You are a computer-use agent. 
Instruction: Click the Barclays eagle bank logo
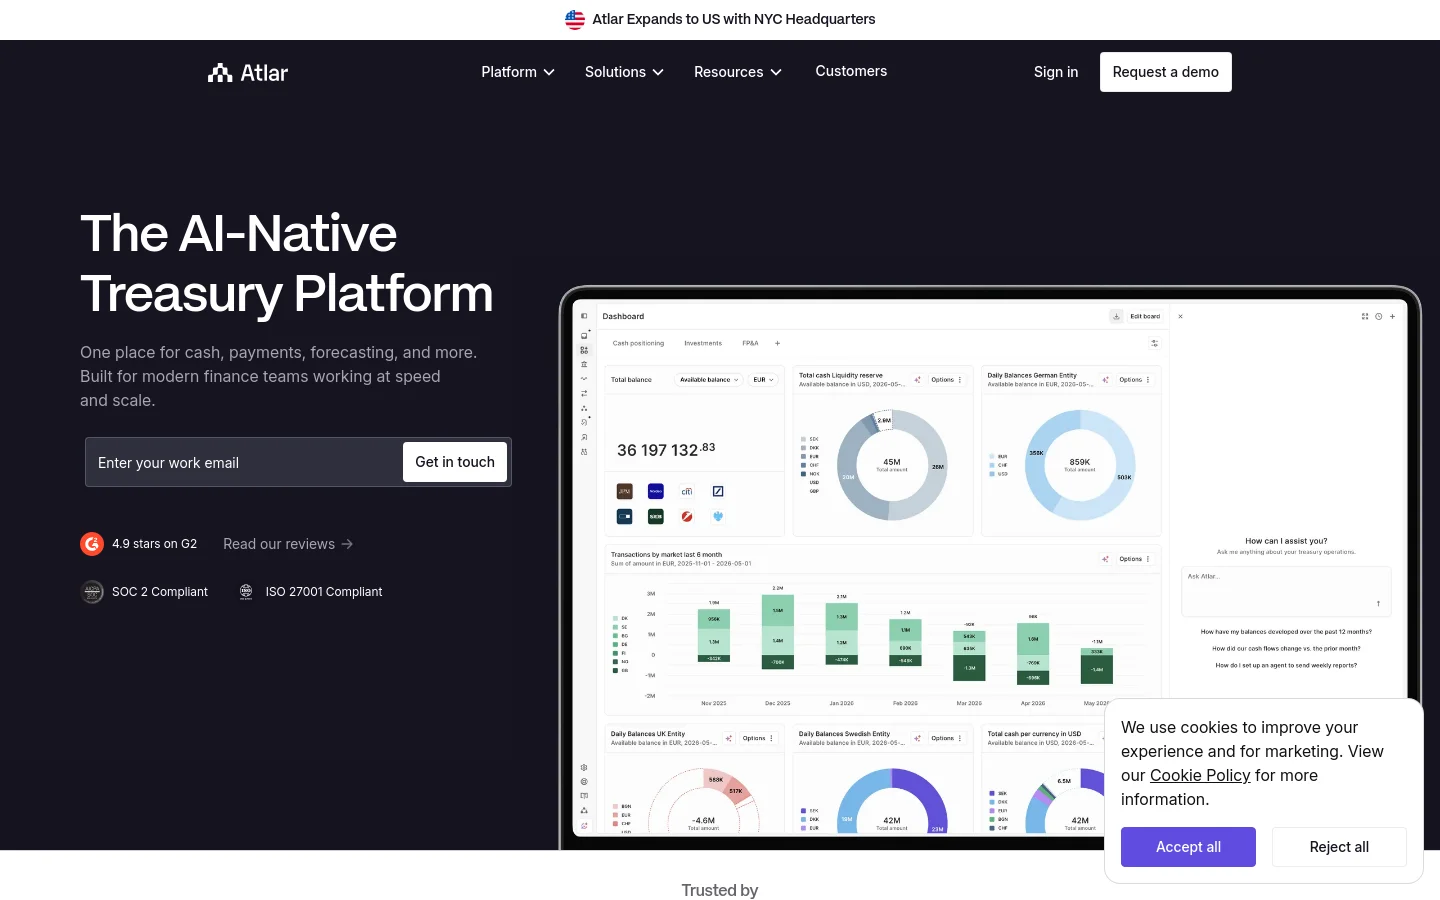tap(718, 517)
